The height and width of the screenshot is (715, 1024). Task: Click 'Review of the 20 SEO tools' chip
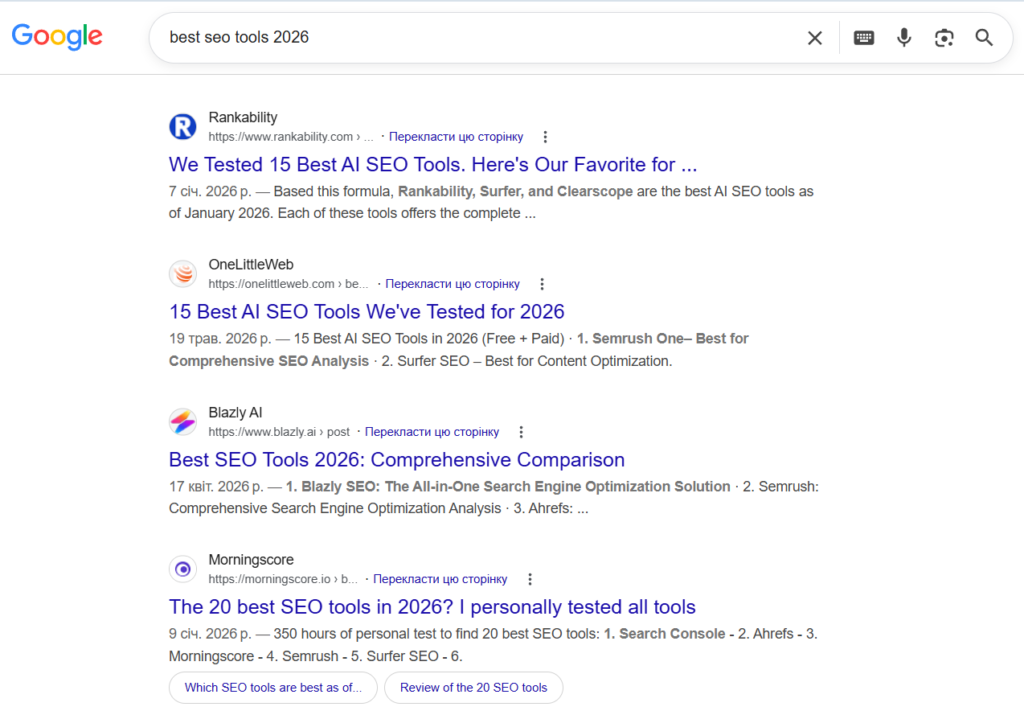[473, 688]
